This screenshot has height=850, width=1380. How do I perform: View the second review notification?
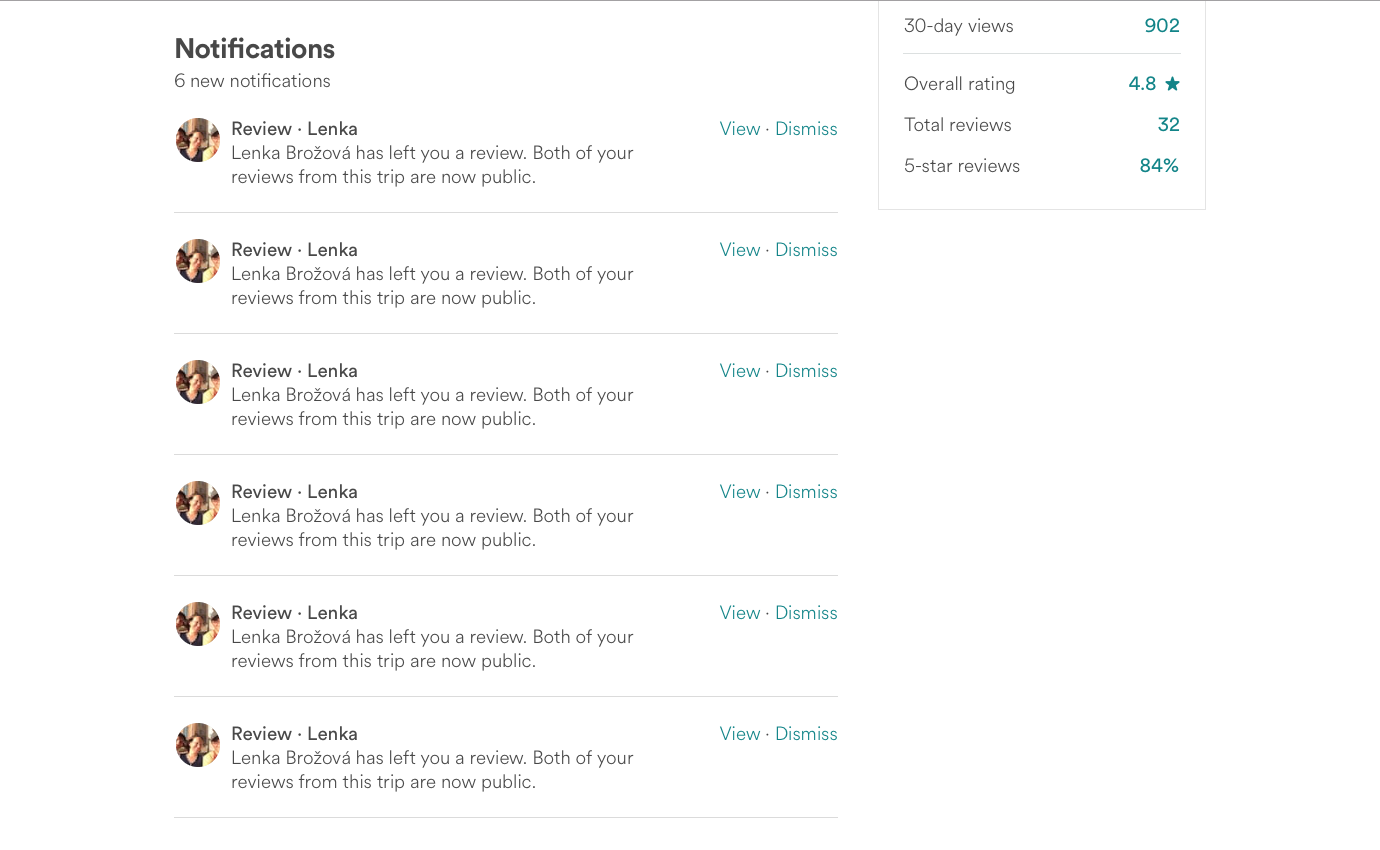pyautogui.click(x=740, y=250)
